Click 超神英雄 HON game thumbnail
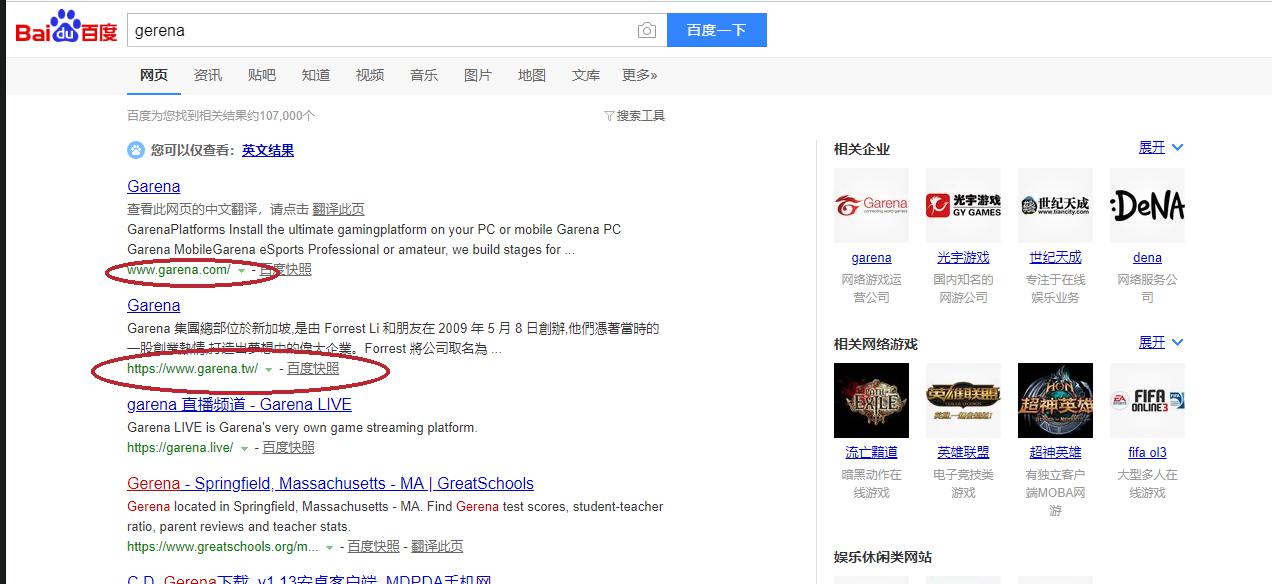The width and height of the screenshot is (1272, 584). pyautogui.click(x=1055, y=400)
